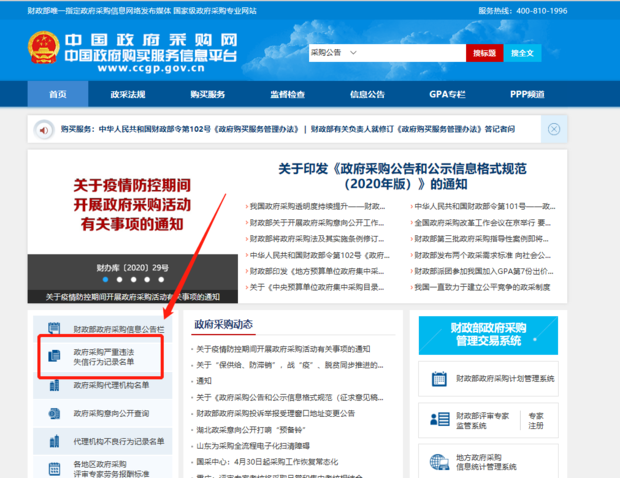The height and width of the screenshot is (478, 620).
Task: Open the GPA专栏 menu item
Action: coord(447,94)
